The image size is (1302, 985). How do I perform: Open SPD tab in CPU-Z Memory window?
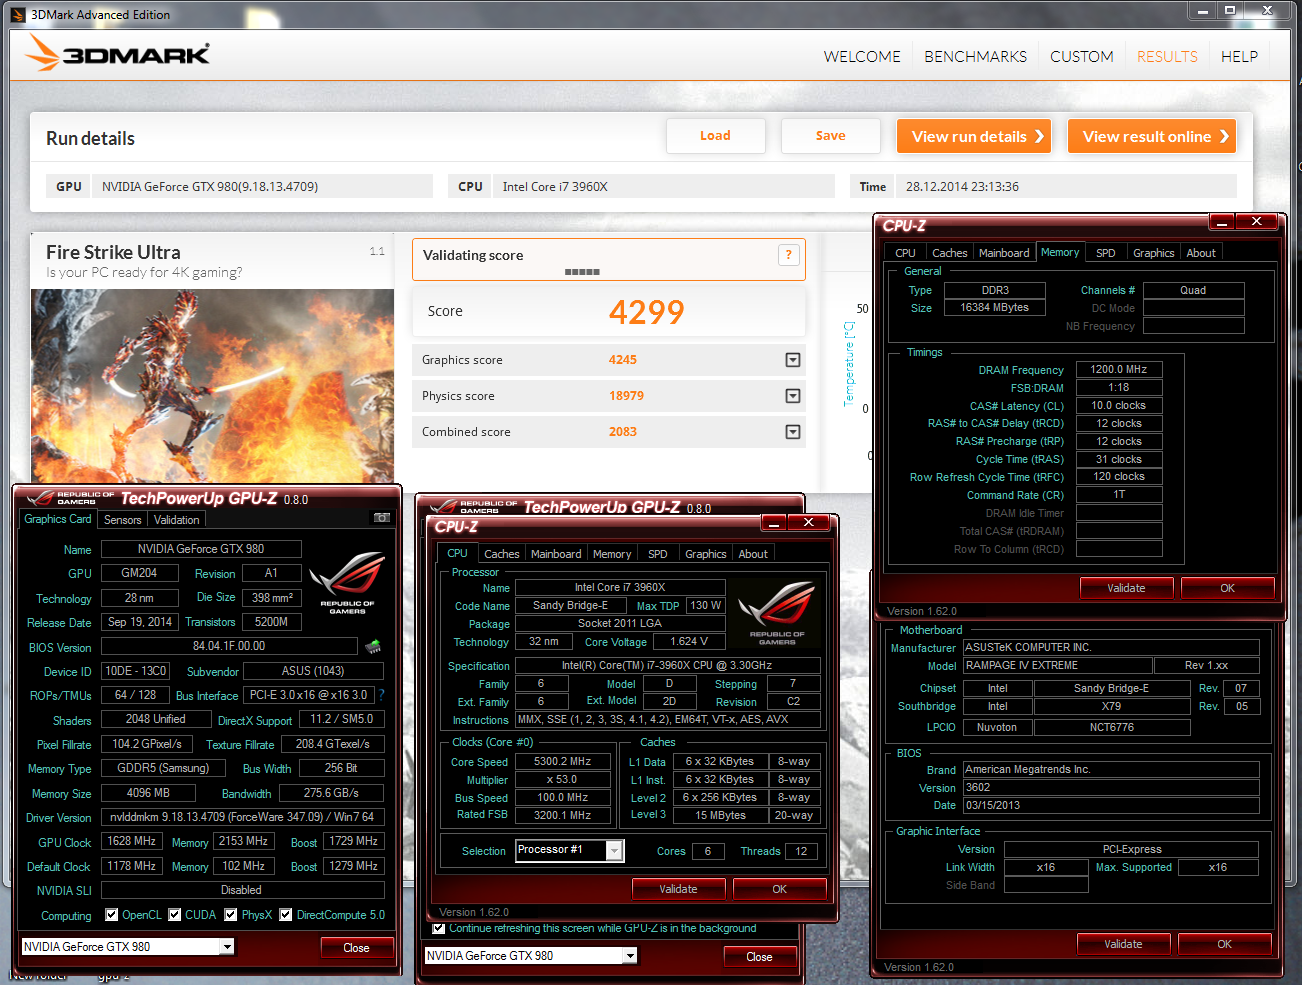pyautogui.click(x=1105, y=253)
